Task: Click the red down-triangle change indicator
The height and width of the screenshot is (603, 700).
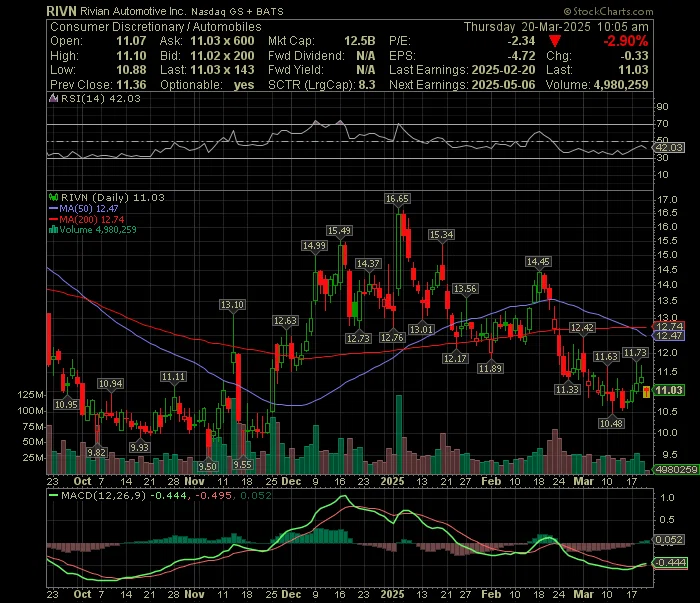Action: (x=555, y=42)
